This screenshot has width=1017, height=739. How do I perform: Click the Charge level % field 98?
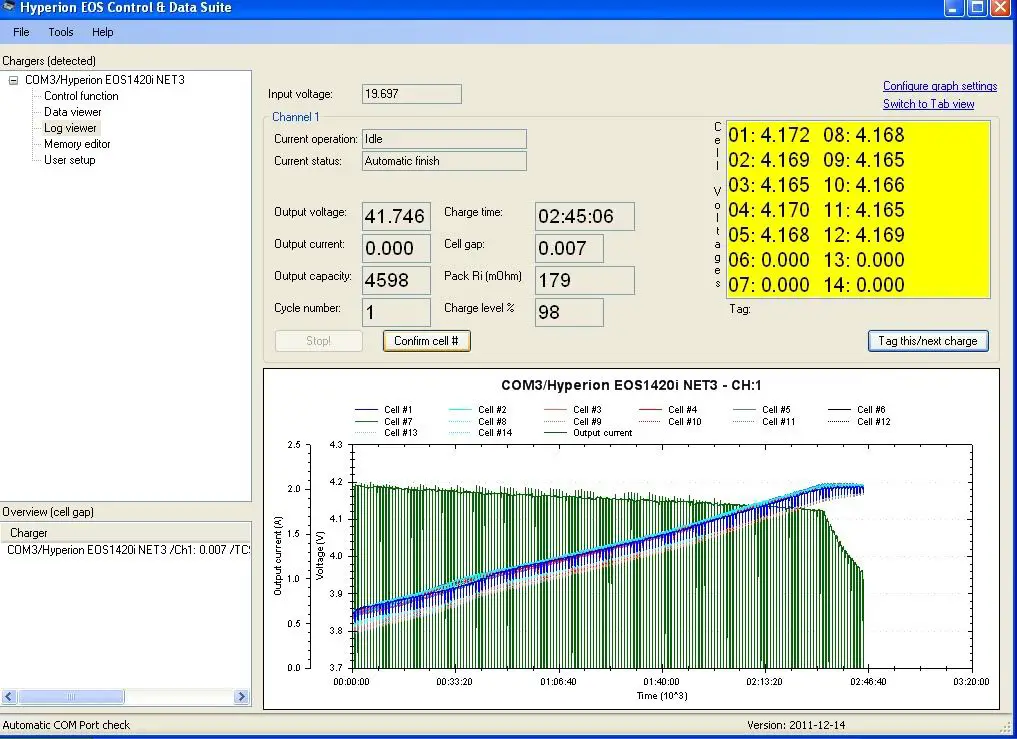[x=569, y=312]
